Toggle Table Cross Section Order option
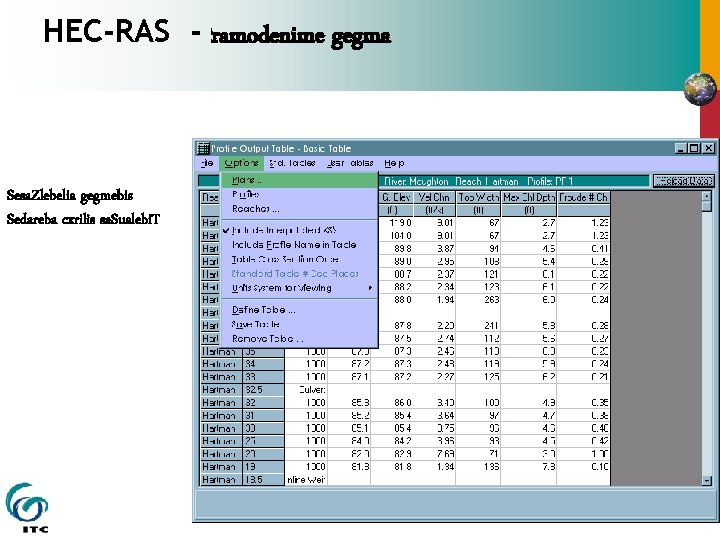 click(299, 259)
